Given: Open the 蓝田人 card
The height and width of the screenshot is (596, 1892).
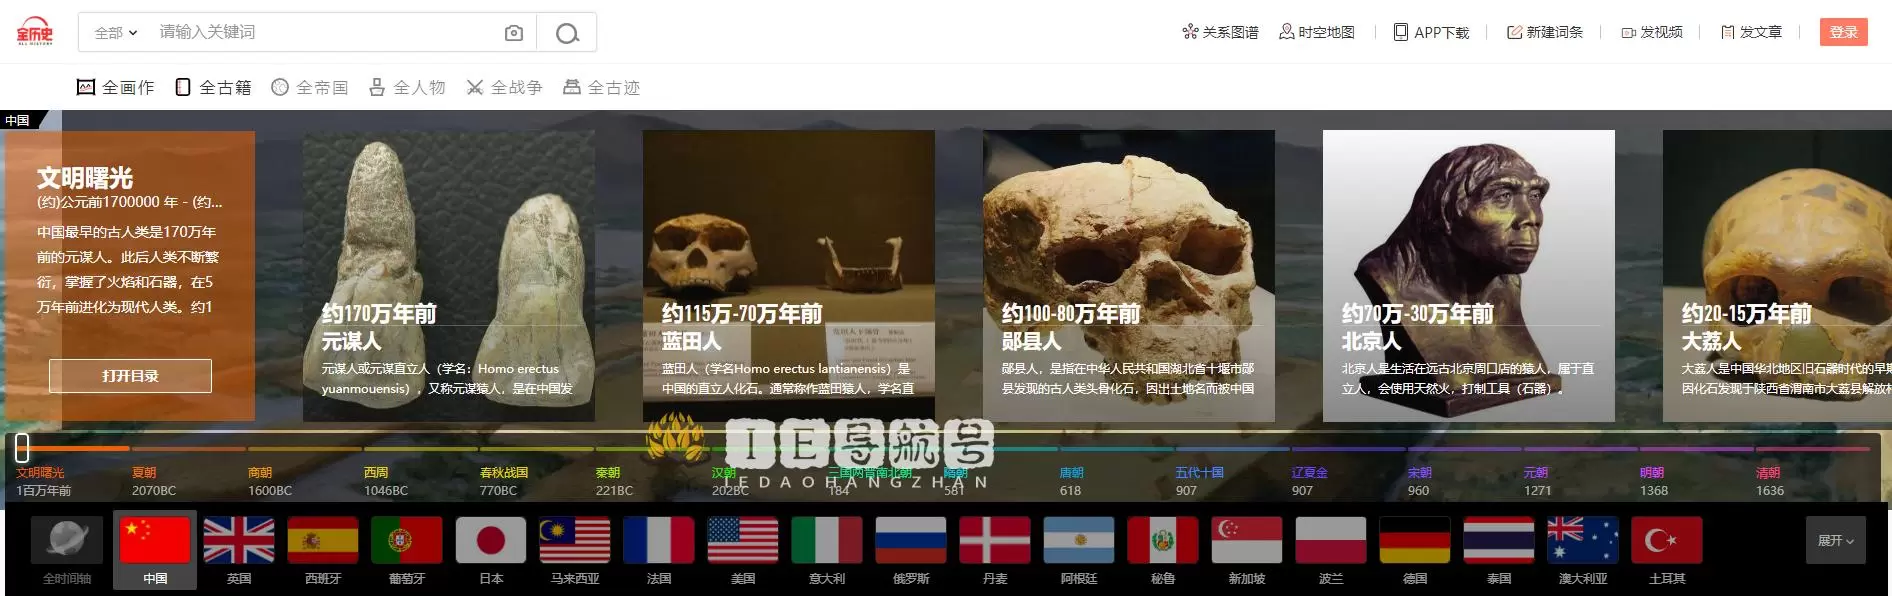Looking at the screenshot, I should (789, 275).
